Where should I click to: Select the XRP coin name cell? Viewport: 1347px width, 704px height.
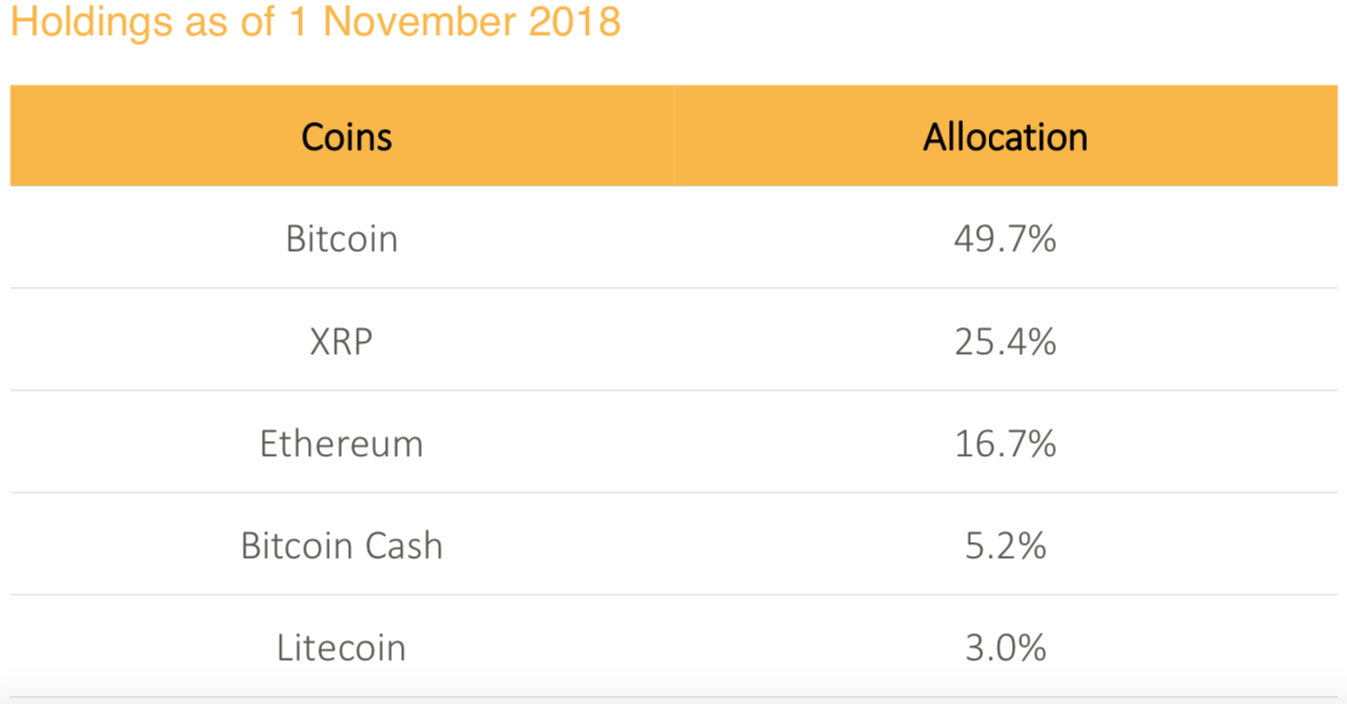coord(342,341)
